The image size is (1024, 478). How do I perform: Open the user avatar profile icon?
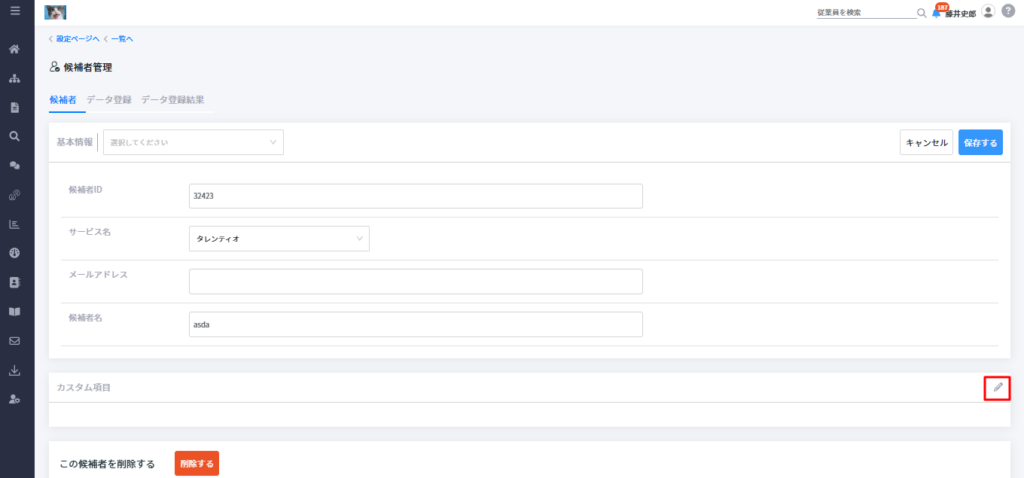click(x=988, y=11)
